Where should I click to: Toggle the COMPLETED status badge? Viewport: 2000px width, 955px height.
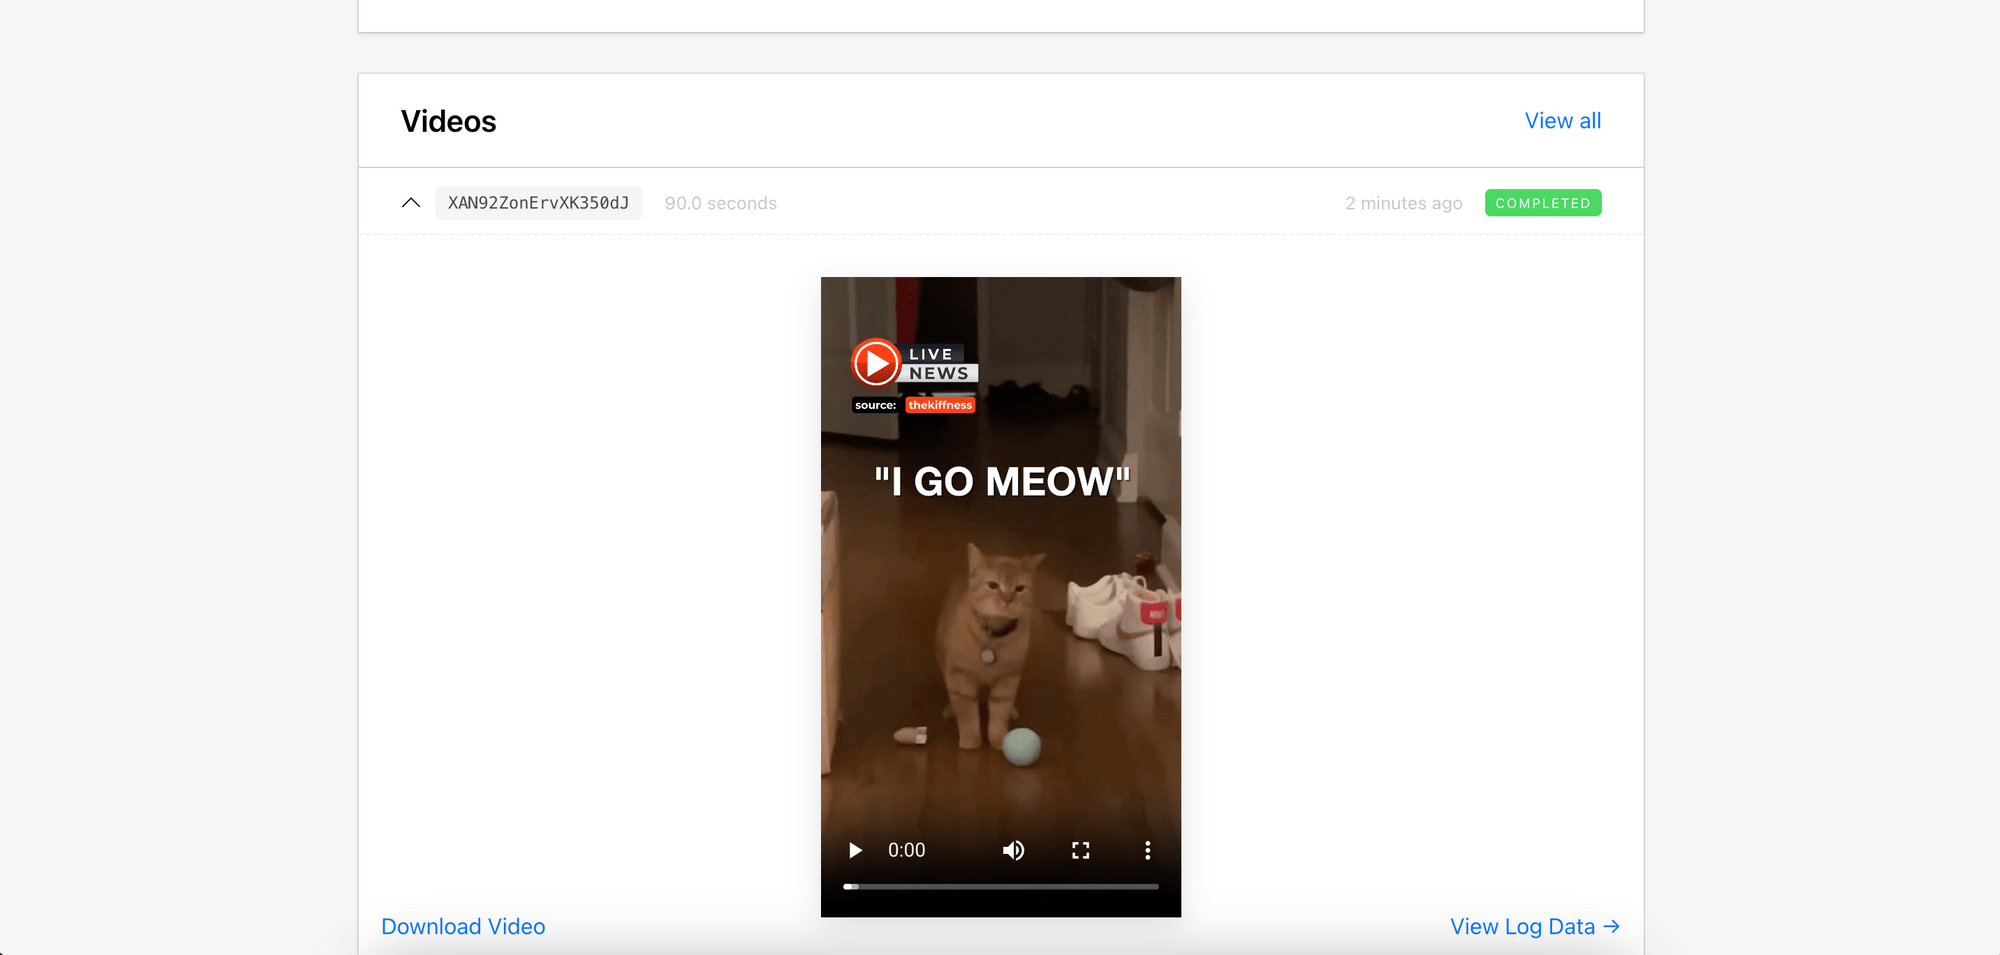(x=1543, y=202)
